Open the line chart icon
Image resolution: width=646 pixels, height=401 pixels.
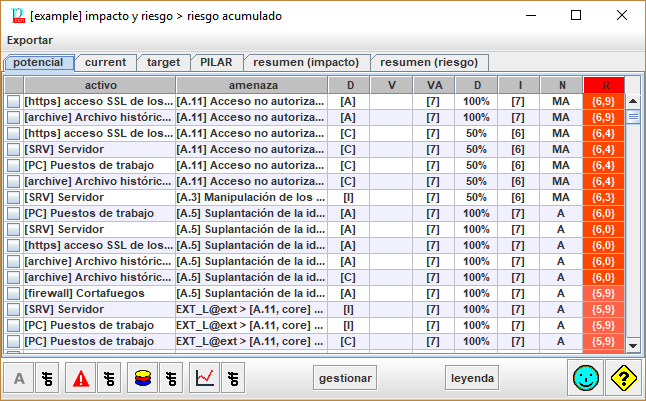tap(205, 378)
